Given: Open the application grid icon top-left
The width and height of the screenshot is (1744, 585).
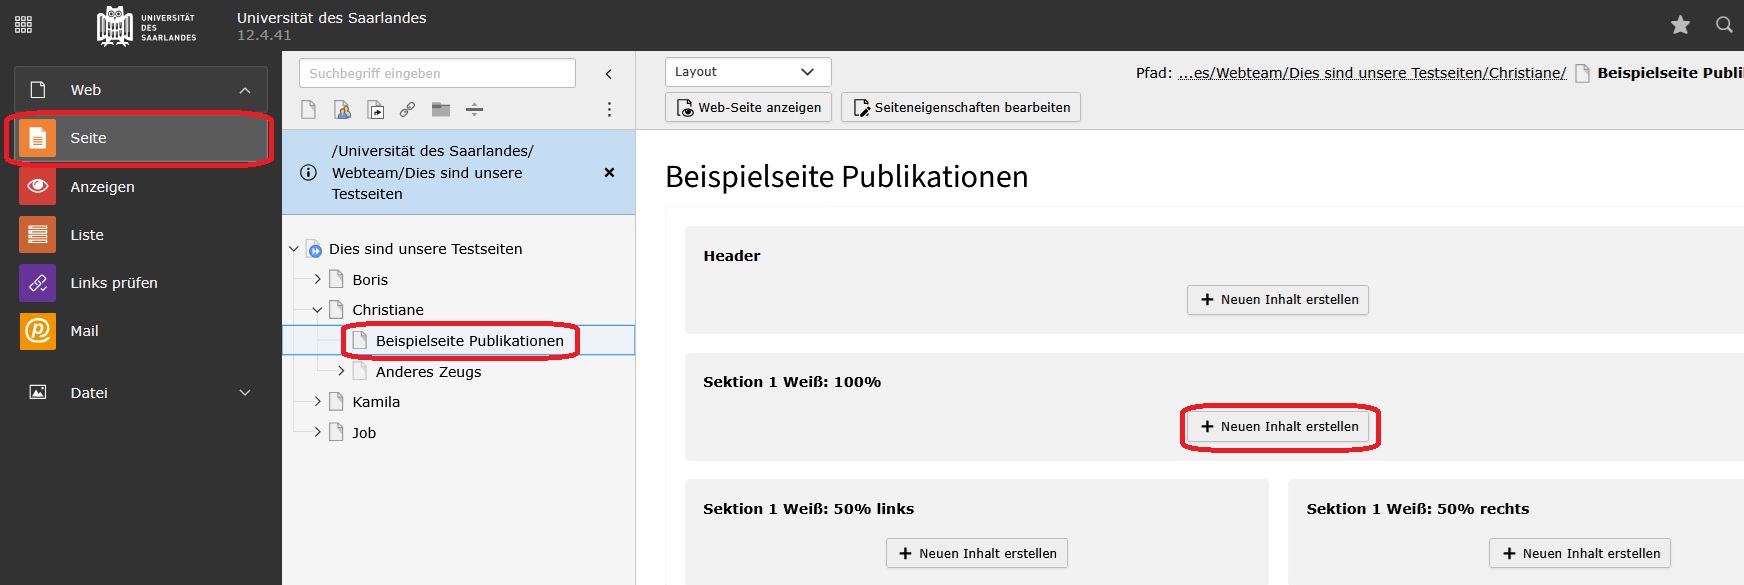Looking at the screenshot, I should click(24, 25).
